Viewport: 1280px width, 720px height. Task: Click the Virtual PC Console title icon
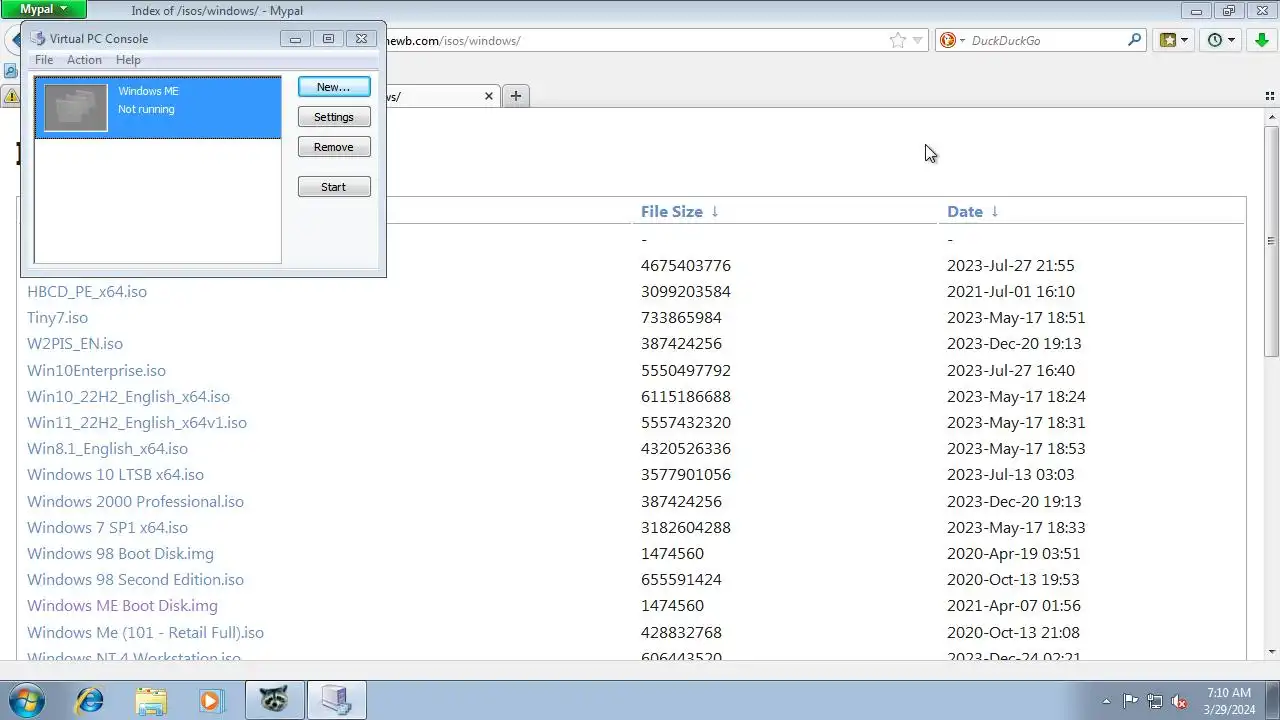[x=38, y=38]
